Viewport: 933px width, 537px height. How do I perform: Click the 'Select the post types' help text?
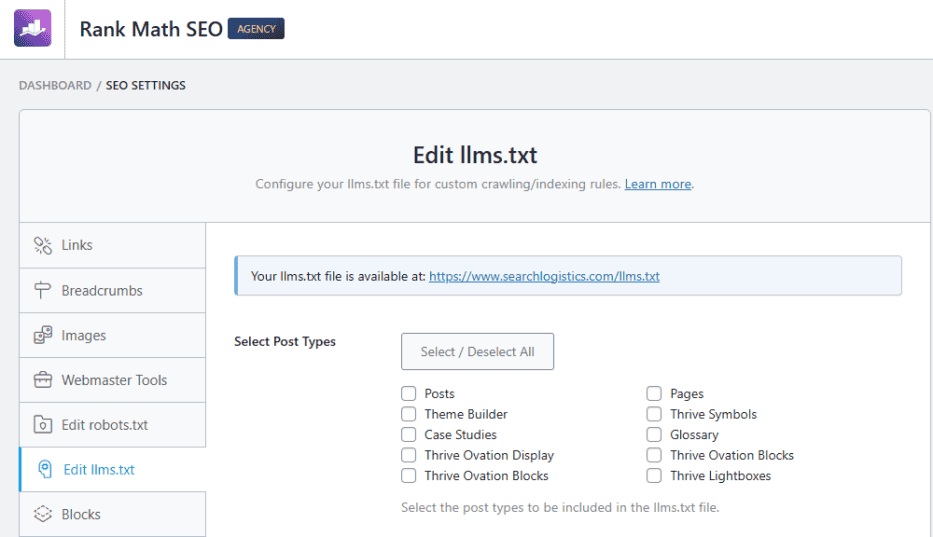pos(560,507)
